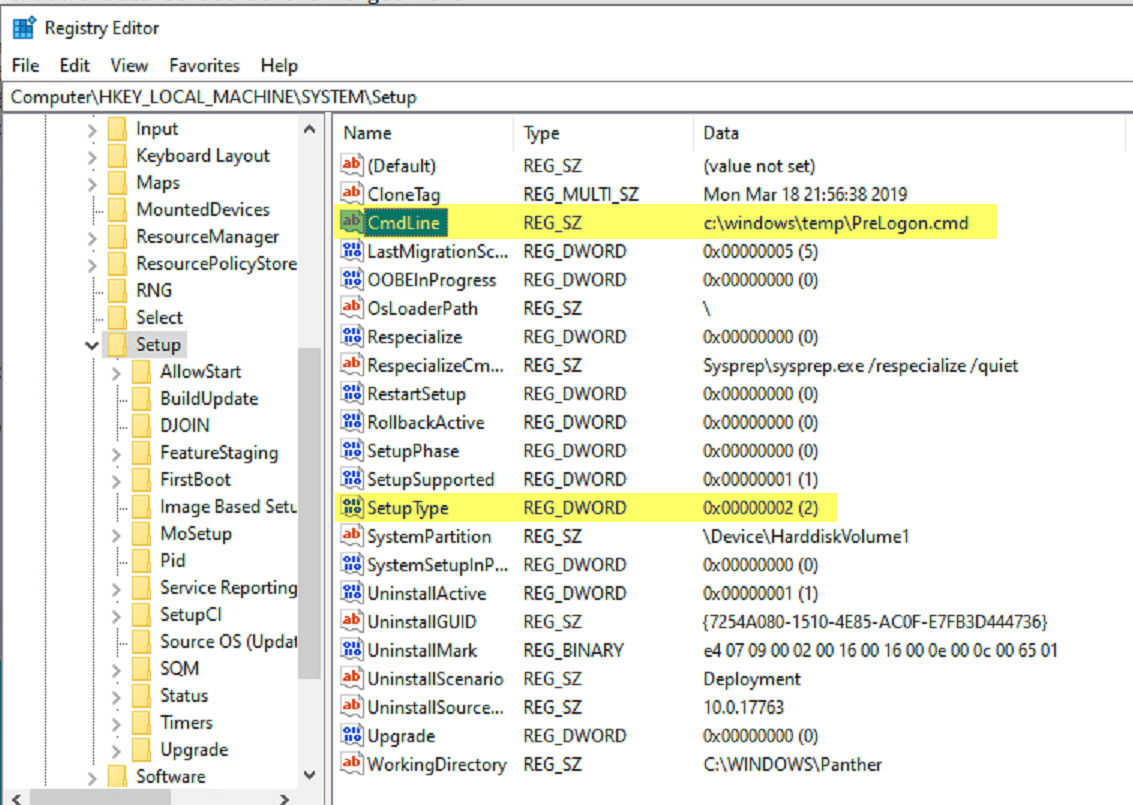Select the CmdLine string value icon
Image resolution: width=1133 pixels, height=805 pixels.
coord(352,223)
